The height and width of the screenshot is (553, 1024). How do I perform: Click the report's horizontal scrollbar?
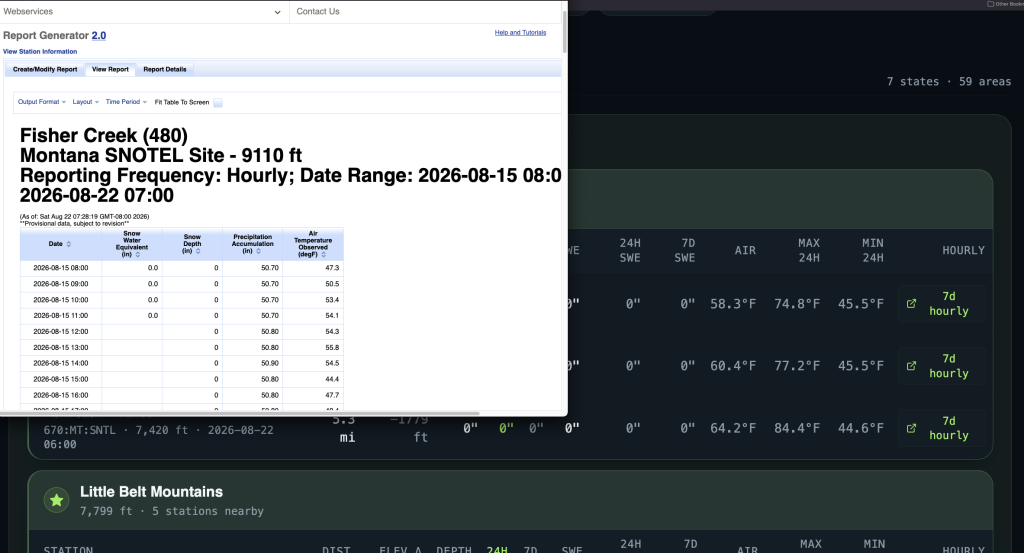click(240, 413)
